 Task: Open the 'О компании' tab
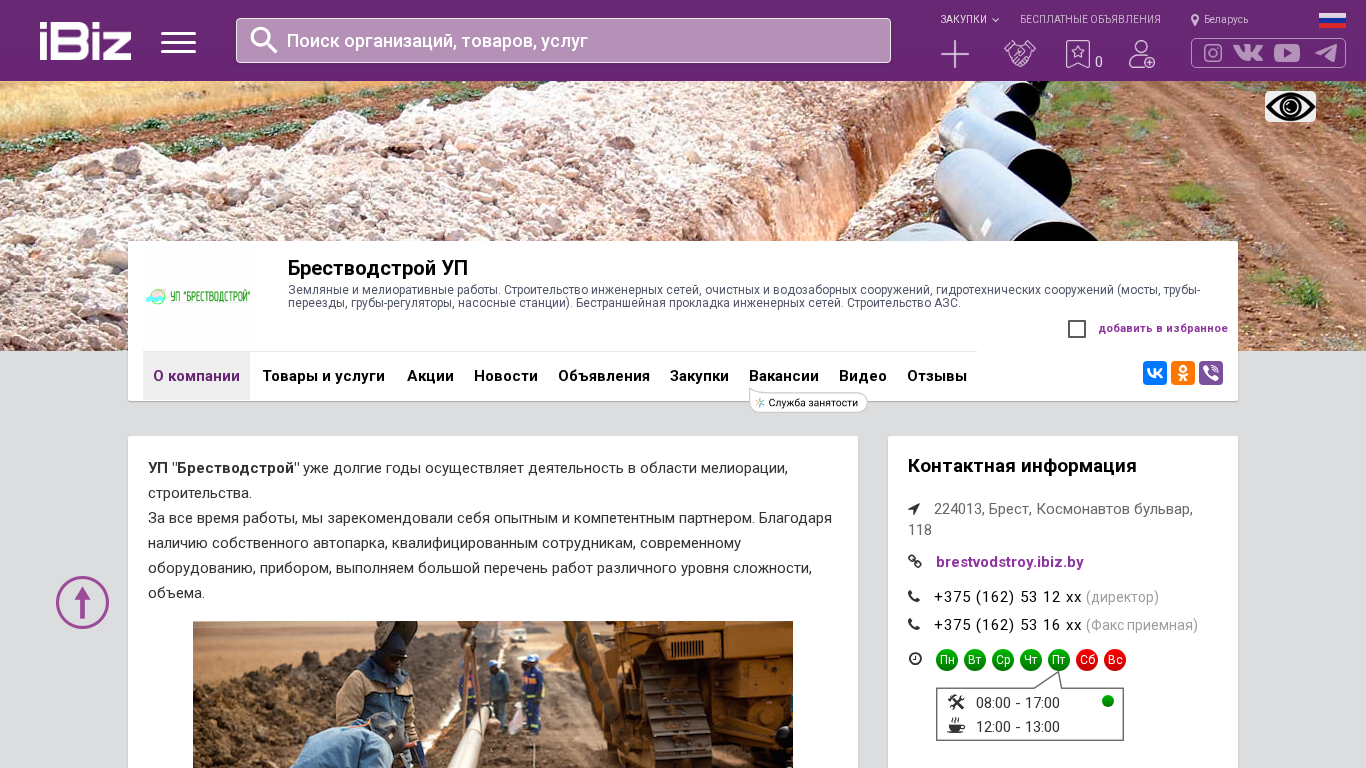tap(196, 376)
